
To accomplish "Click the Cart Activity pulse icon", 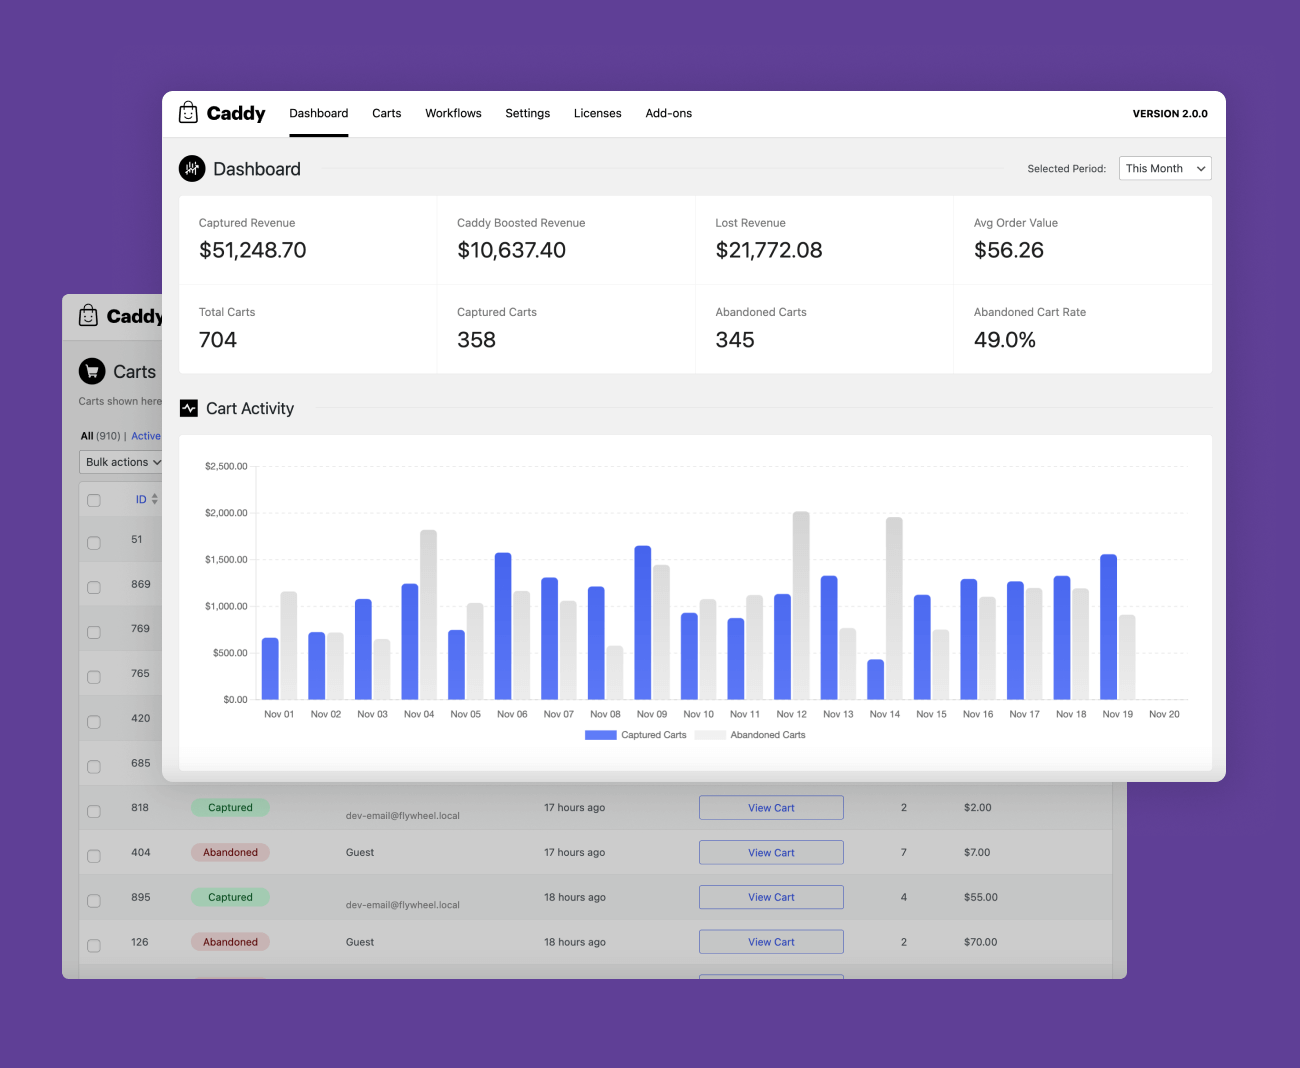I will (188, 408).
